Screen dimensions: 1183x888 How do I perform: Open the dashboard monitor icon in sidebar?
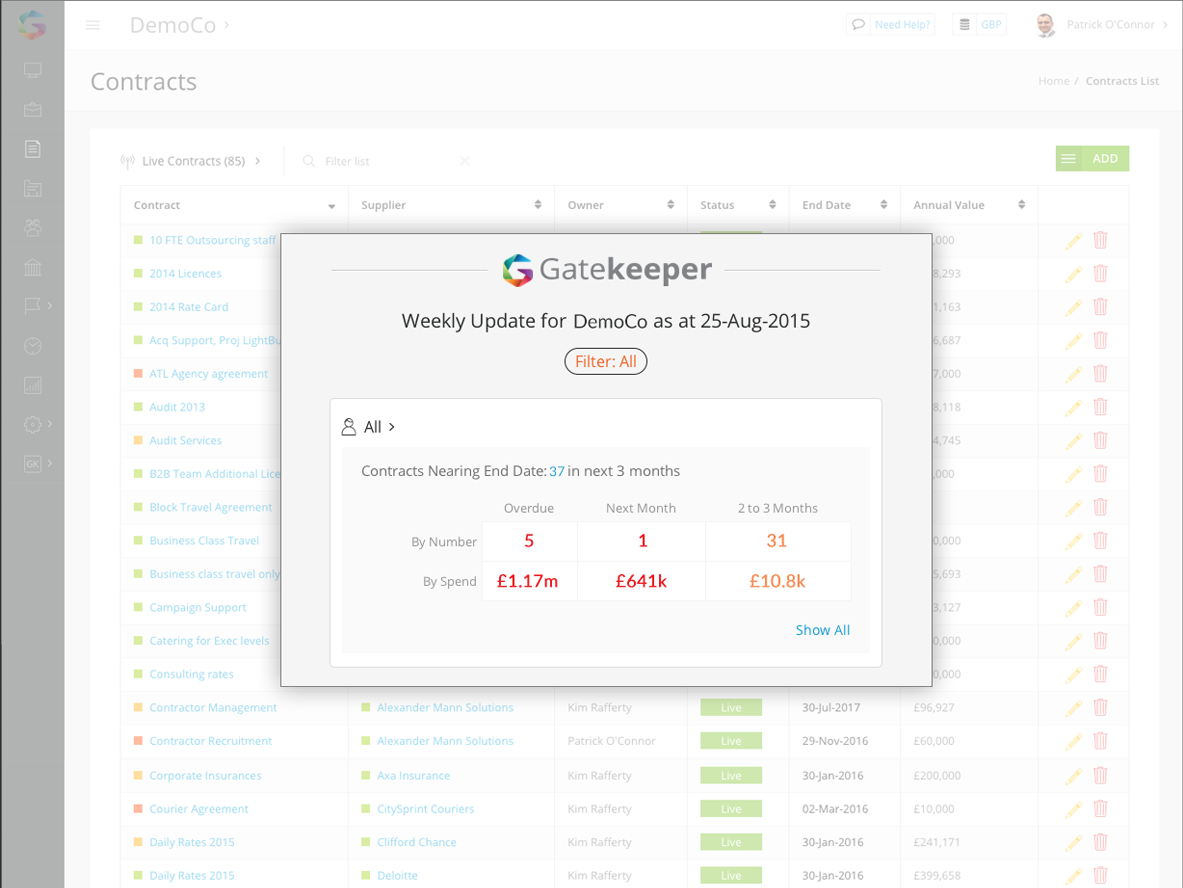pyautogui.click(x=32, y=70)
